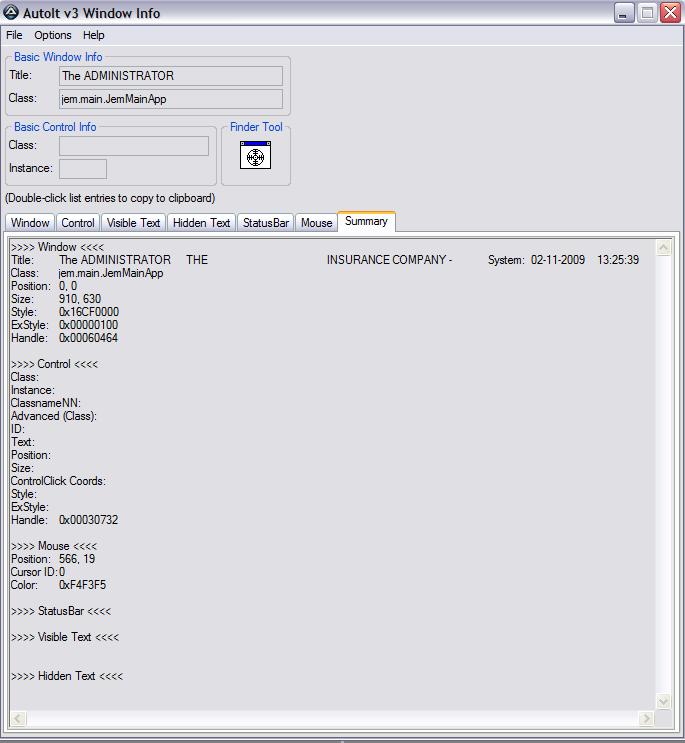
Task: Click the 'Advanced (Class):' line
Action: [54, 416]
